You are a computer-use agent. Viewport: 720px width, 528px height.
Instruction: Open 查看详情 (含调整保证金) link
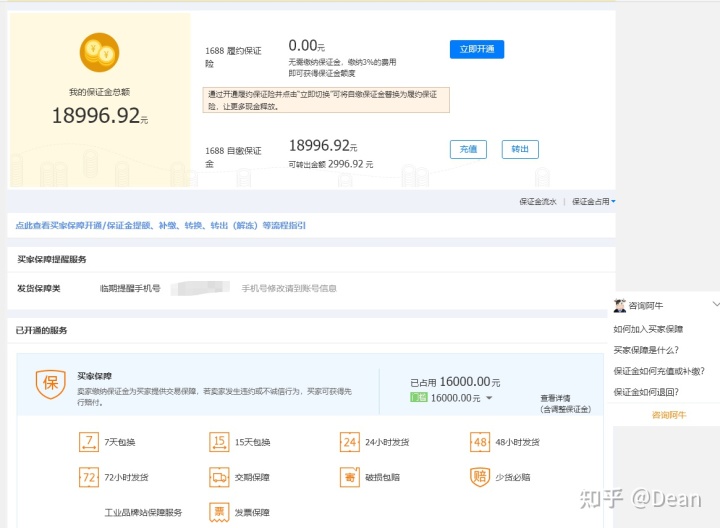tap(566, 404)
